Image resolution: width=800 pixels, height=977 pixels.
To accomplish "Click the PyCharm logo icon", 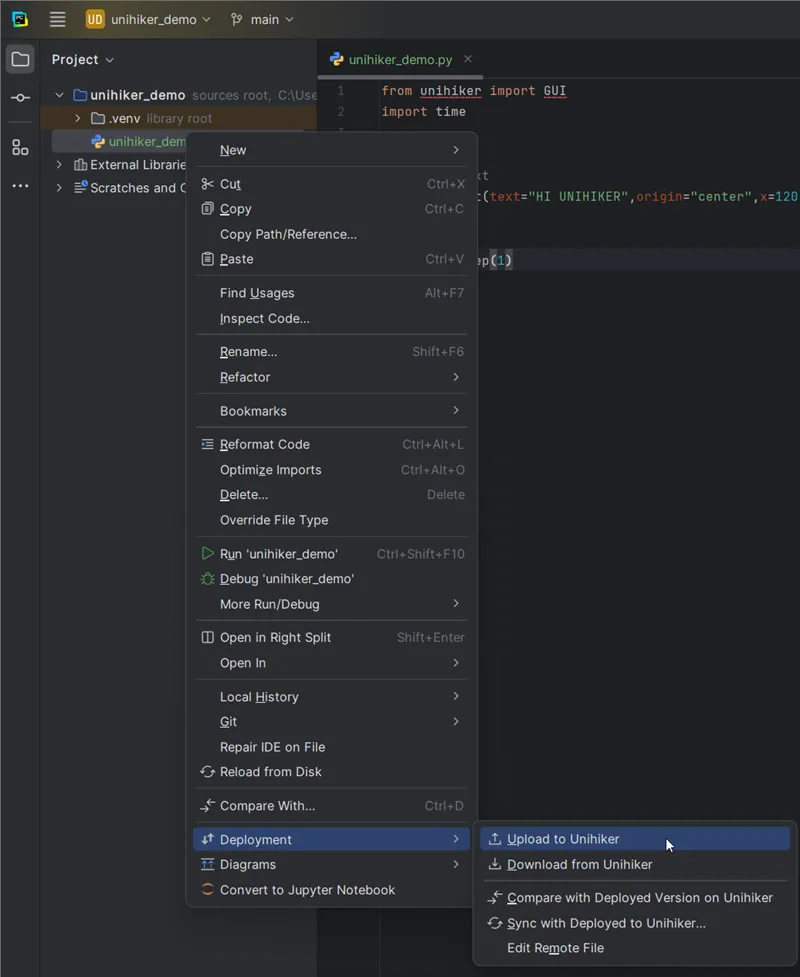I will click(x=20, y=19).
